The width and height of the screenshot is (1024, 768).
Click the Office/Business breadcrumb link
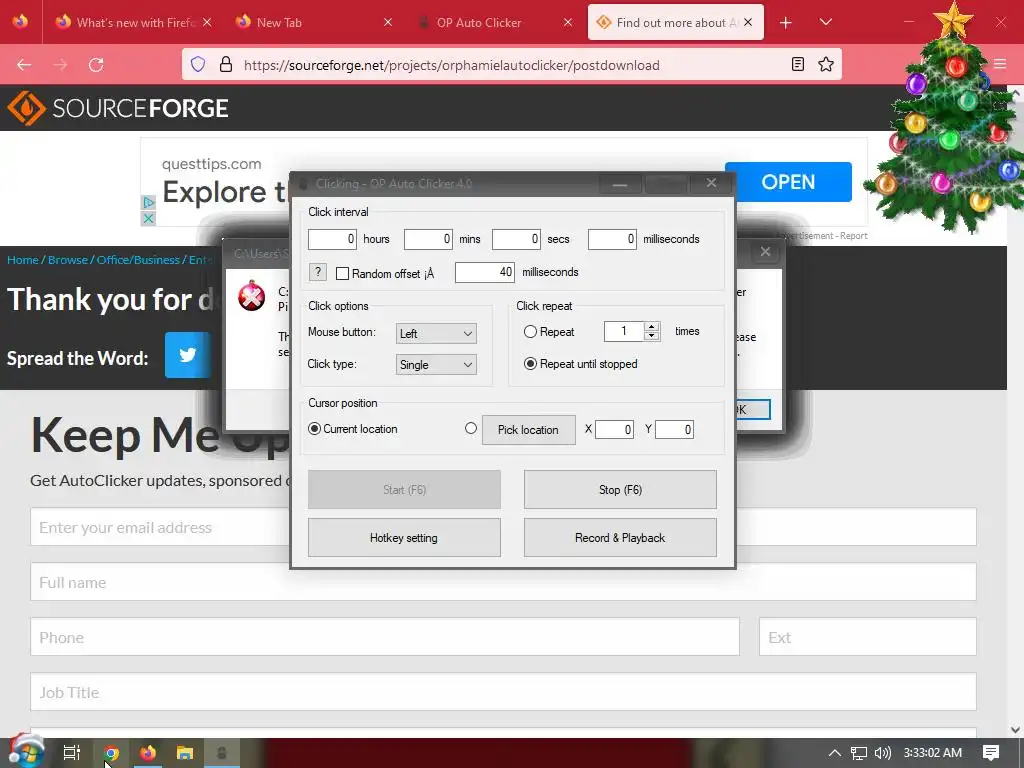[138, 260]
